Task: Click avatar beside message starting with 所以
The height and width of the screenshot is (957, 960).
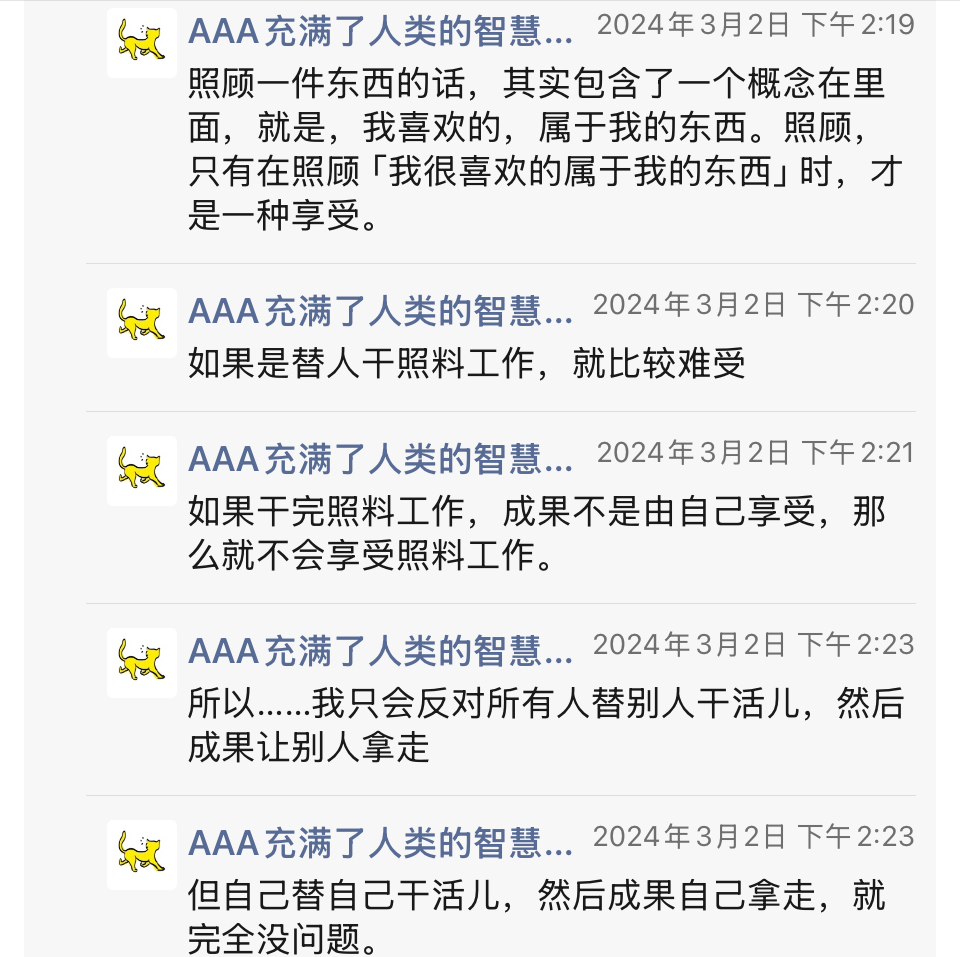Action: click(x=142, y=662)
